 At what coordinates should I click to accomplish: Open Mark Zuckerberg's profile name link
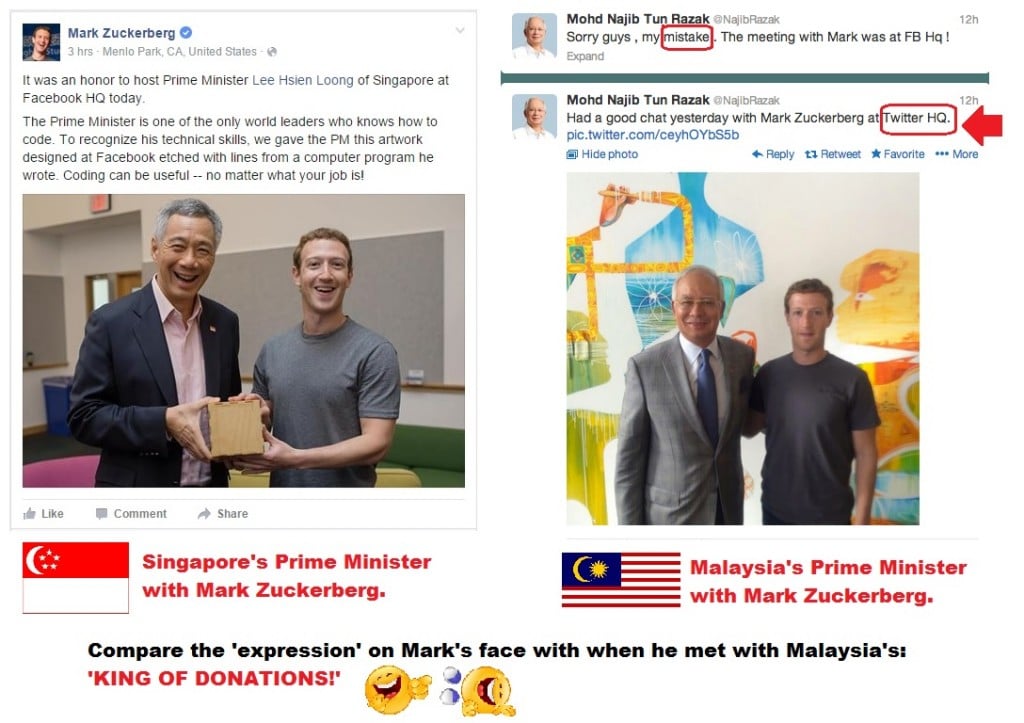pyautogui.click(x=121, y=33)
